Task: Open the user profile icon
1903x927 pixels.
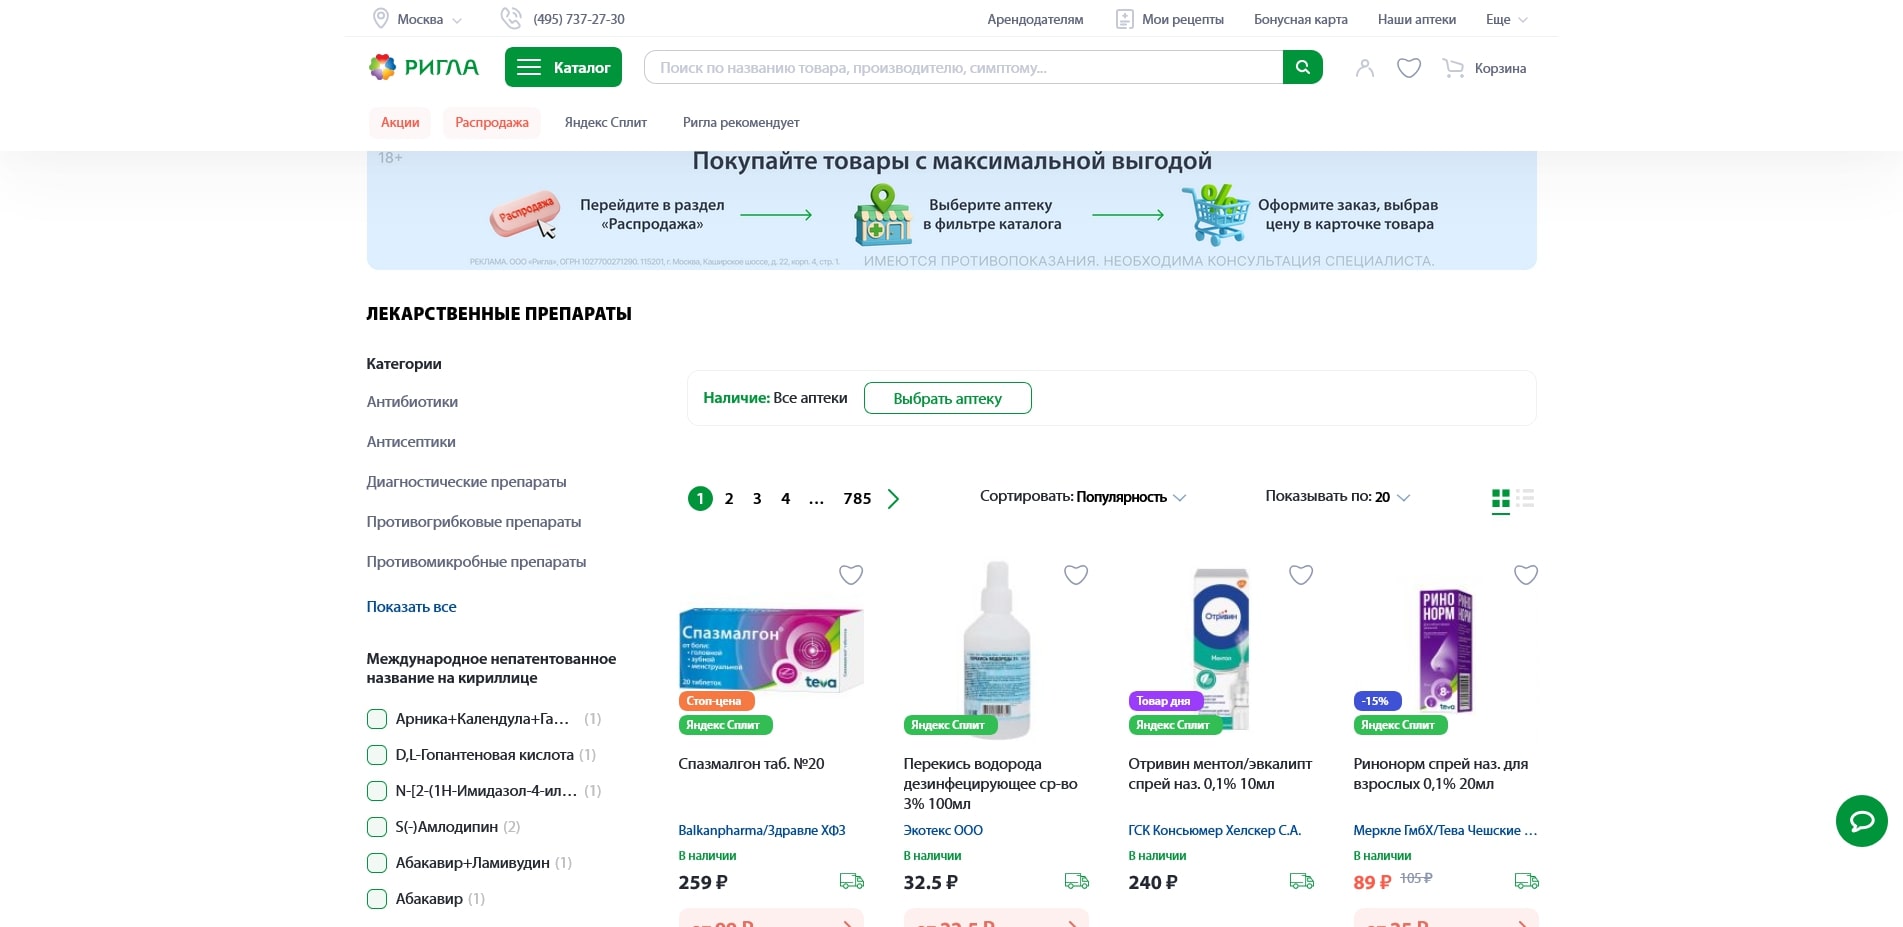Action: (1364, 67)
